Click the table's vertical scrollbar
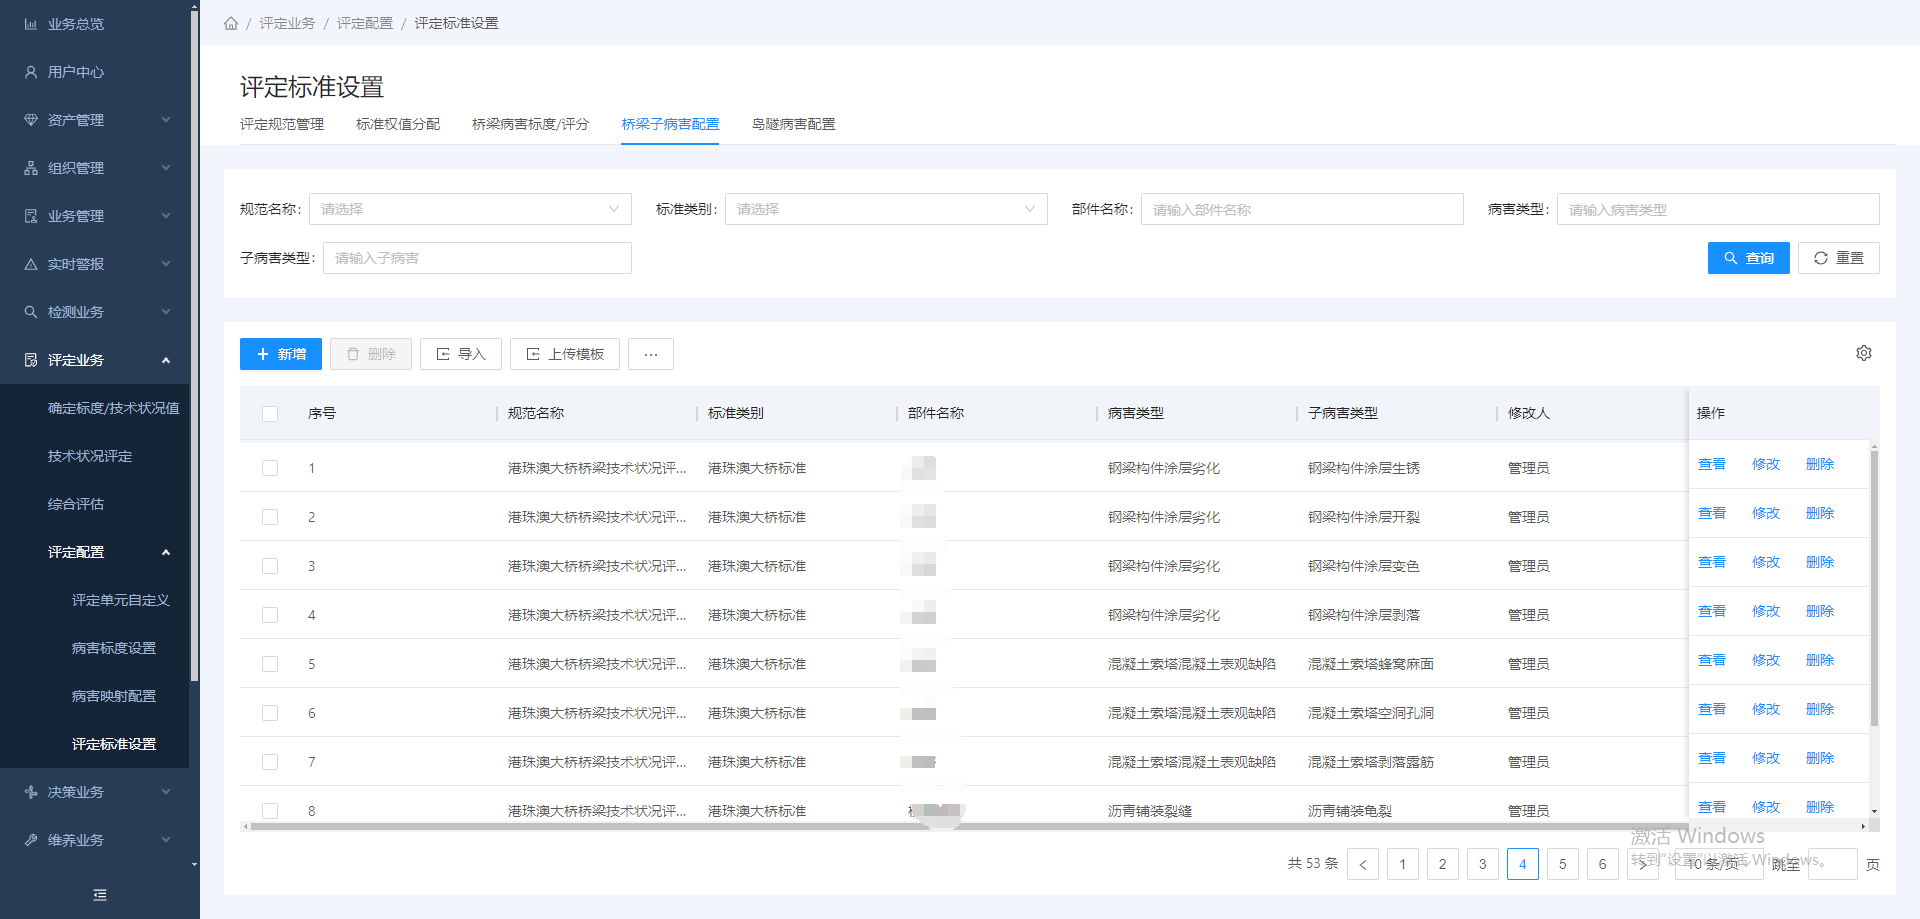 [1874, 588]
